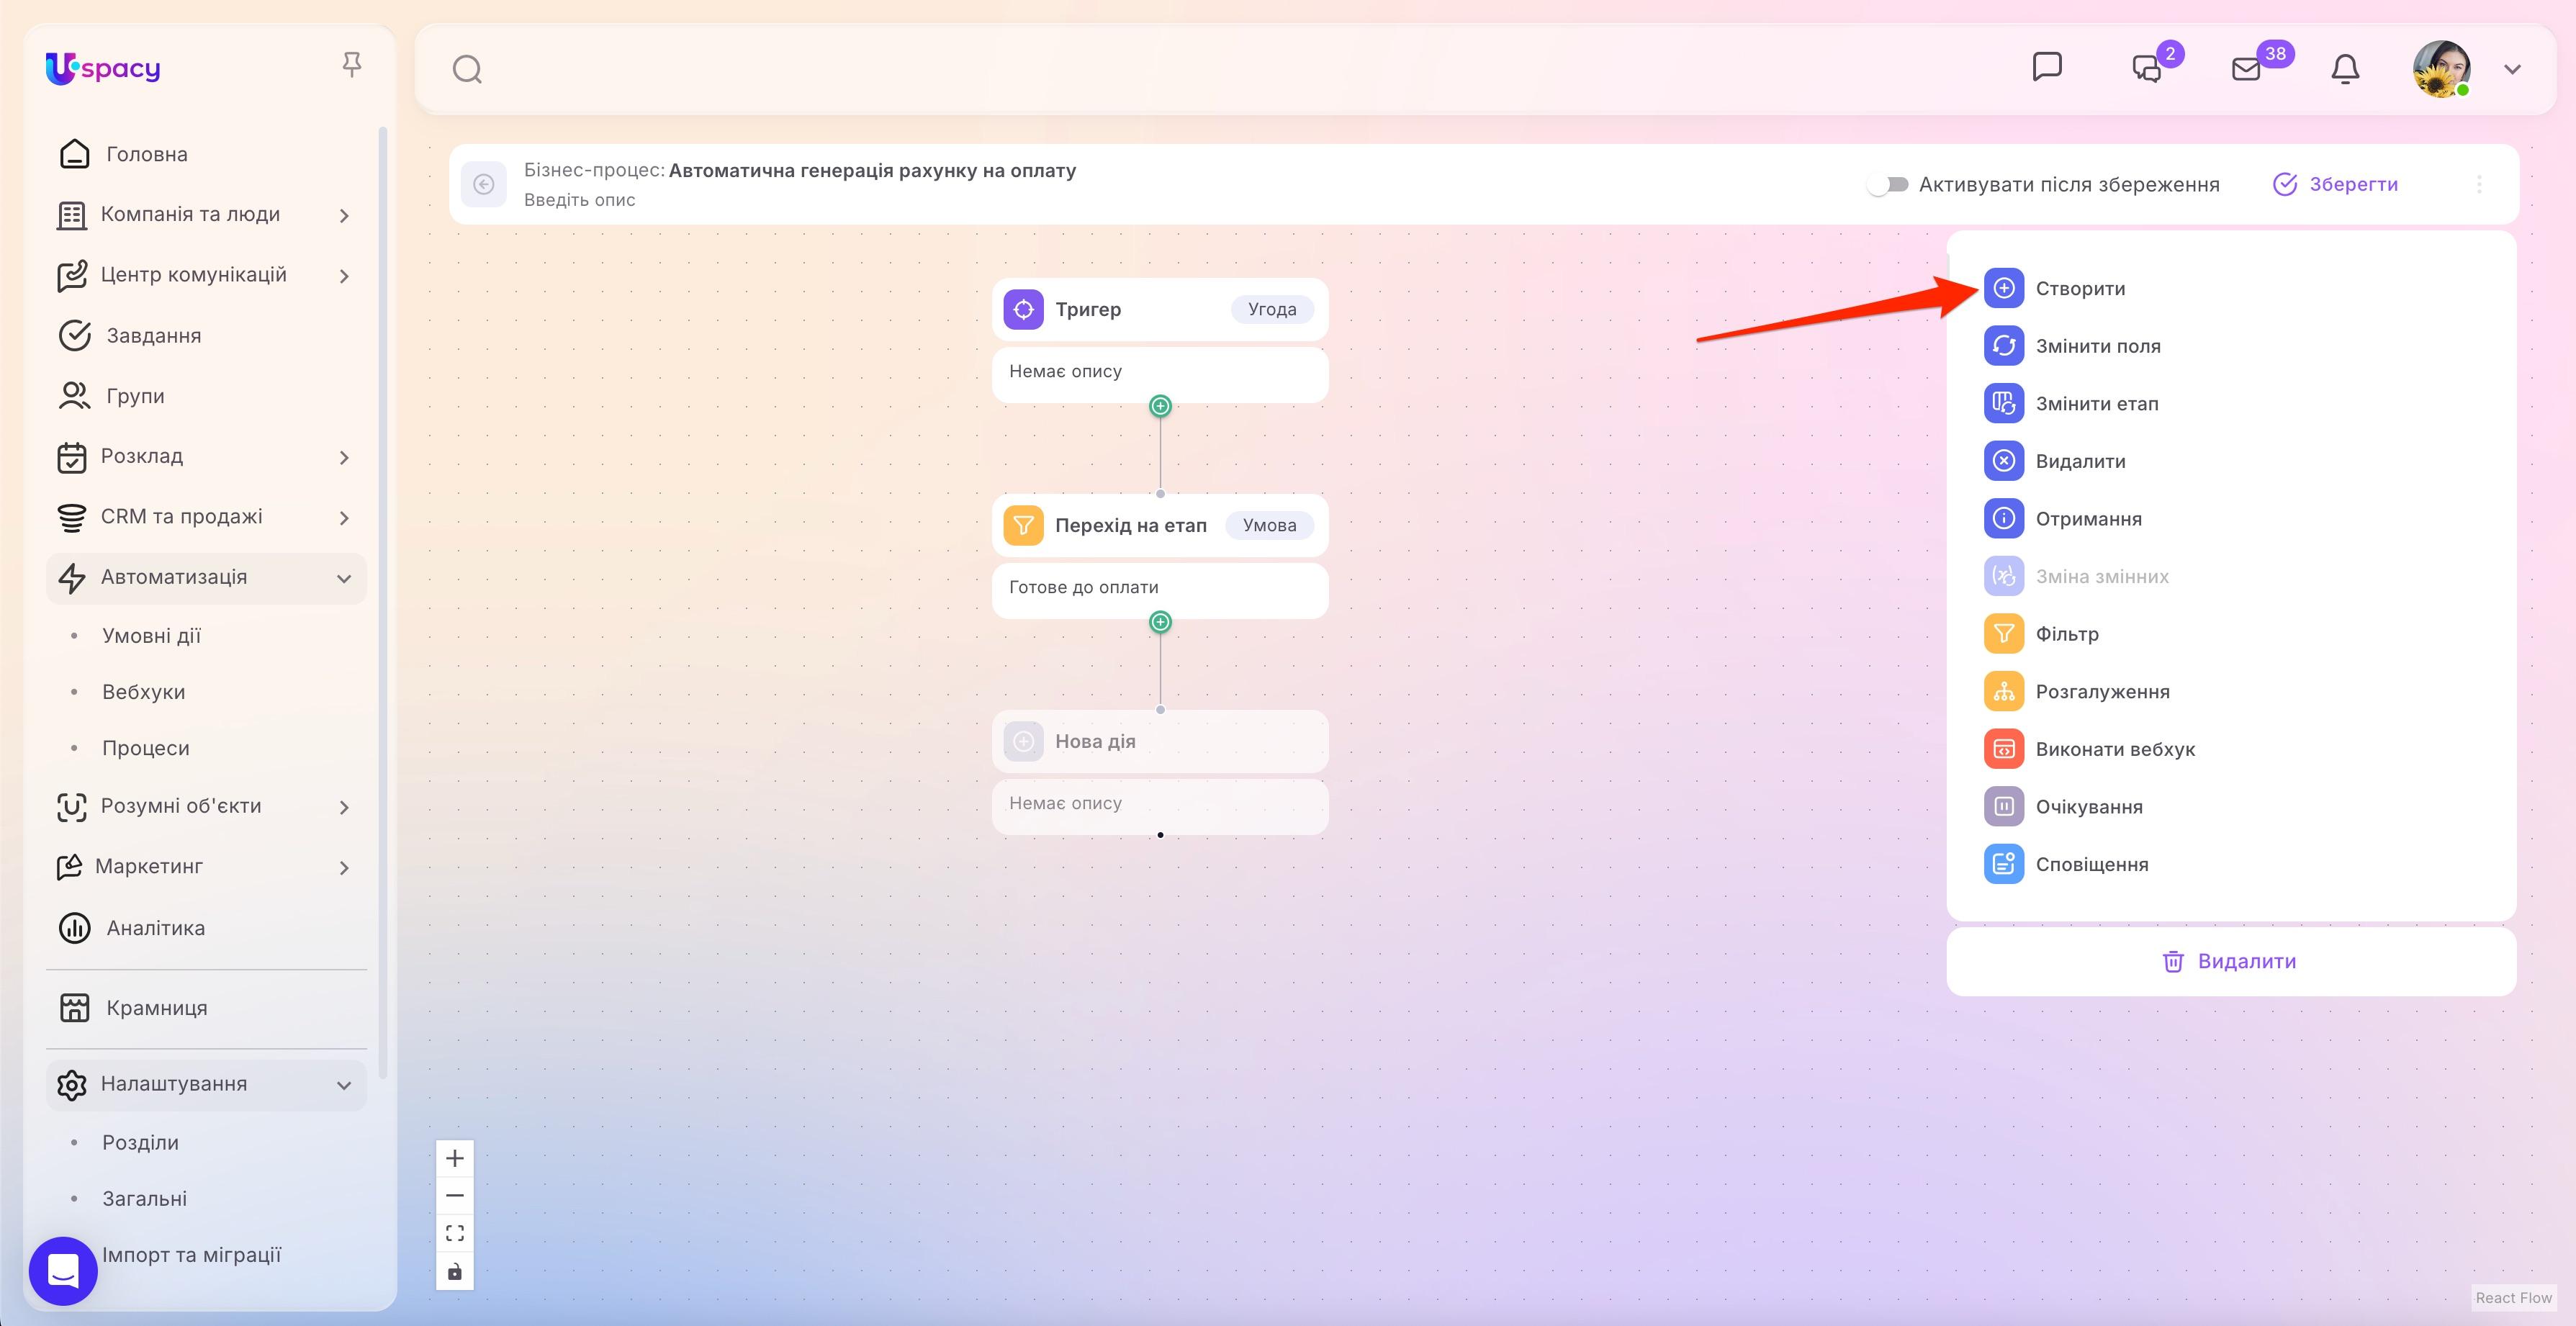Image resolution: width=2576 pixels, height=1326 pixels.
Task: Click the Сповіщення notification action icon
Action: point(2003,864)
